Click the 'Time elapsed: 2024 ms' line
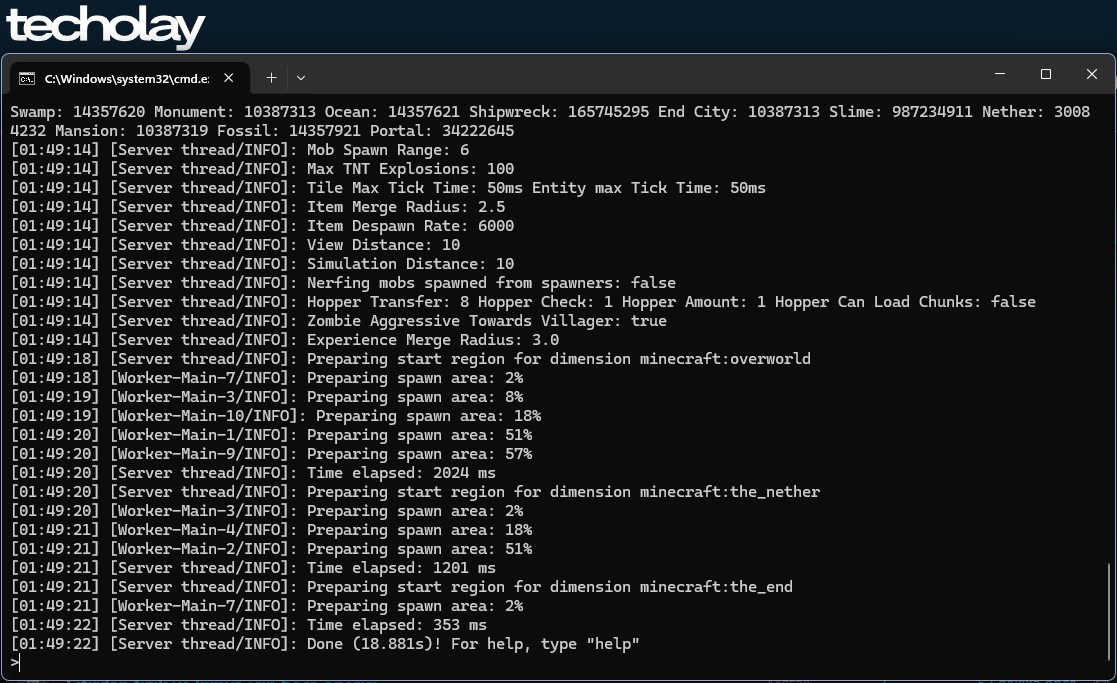 click(x=253, y=473)
